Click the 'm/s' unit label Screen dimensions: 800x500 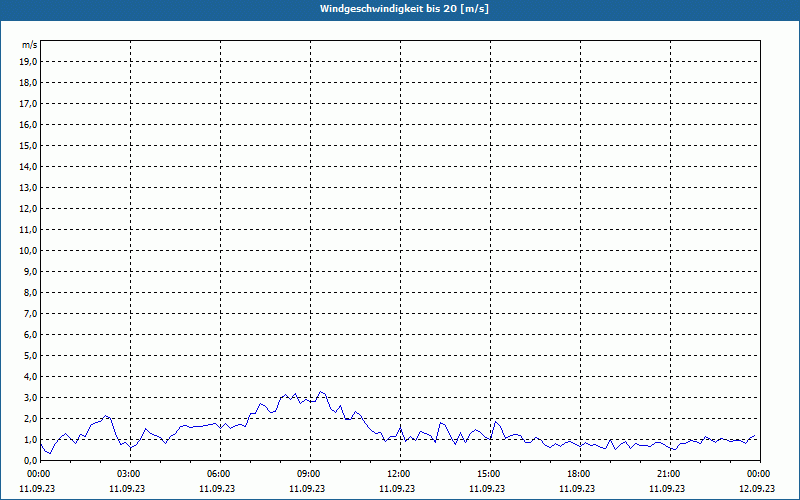coord(30,45)
